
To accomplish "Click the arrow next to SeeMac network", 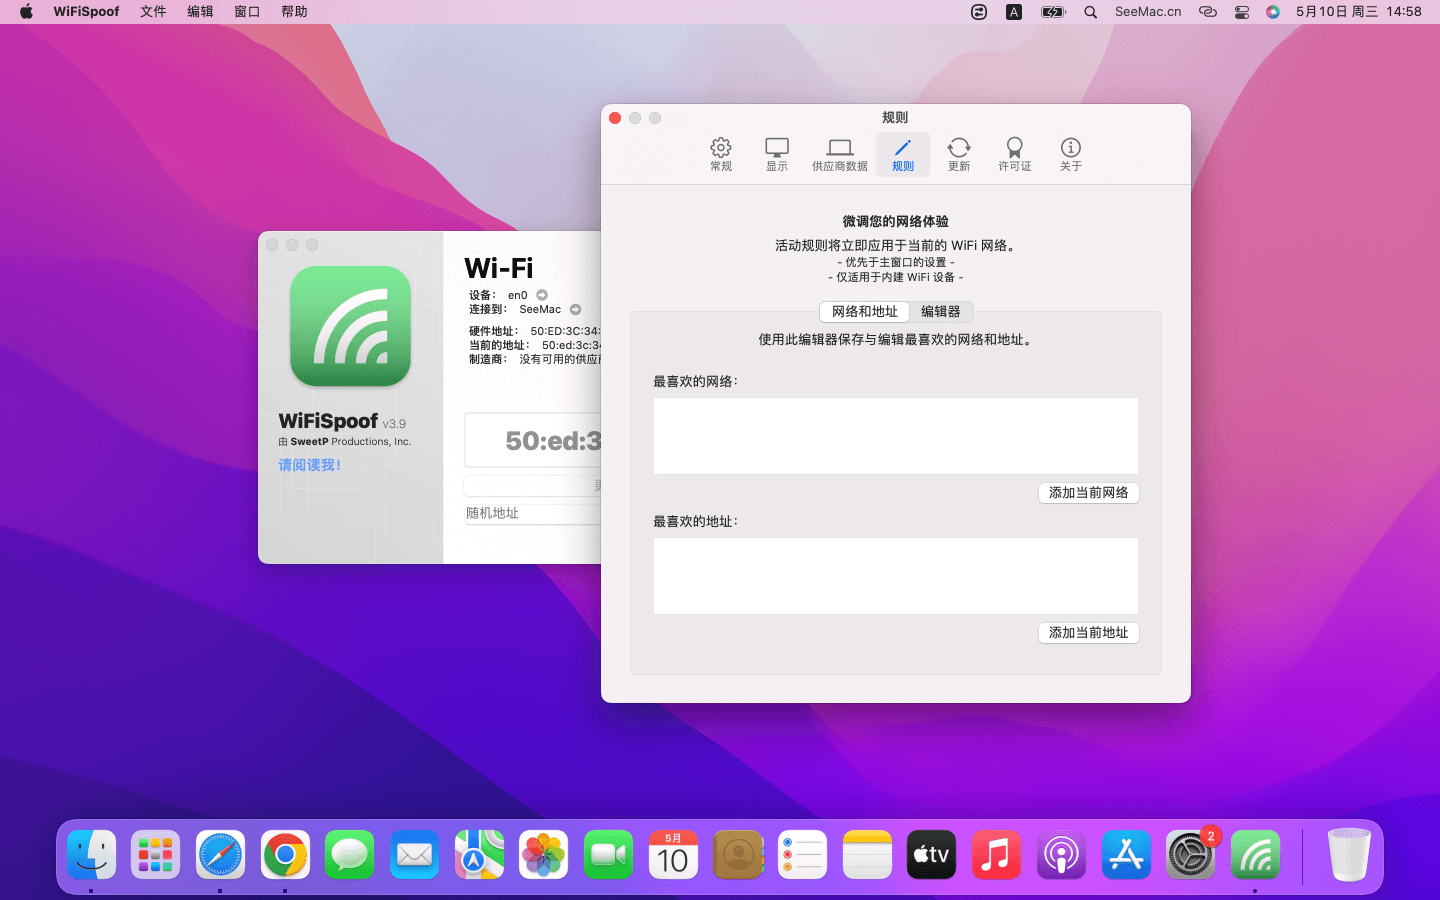I will tap(575, 310).
